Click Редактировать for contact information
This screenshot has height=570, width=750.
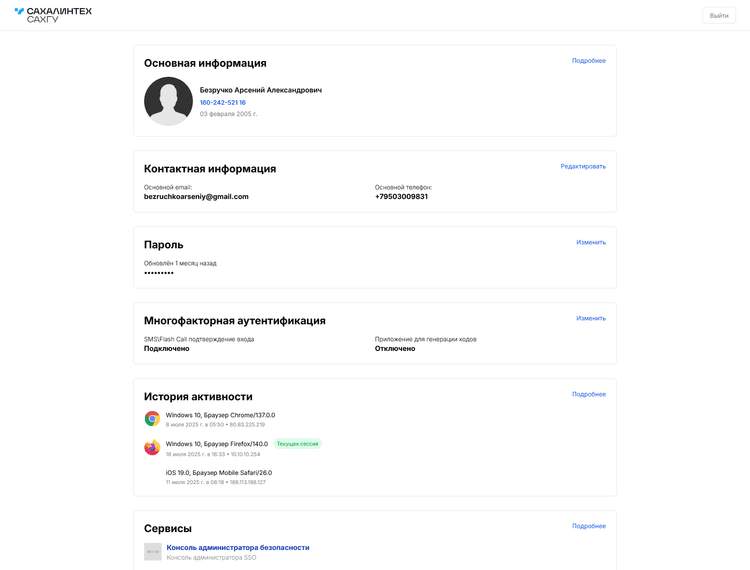click(583, 166)
